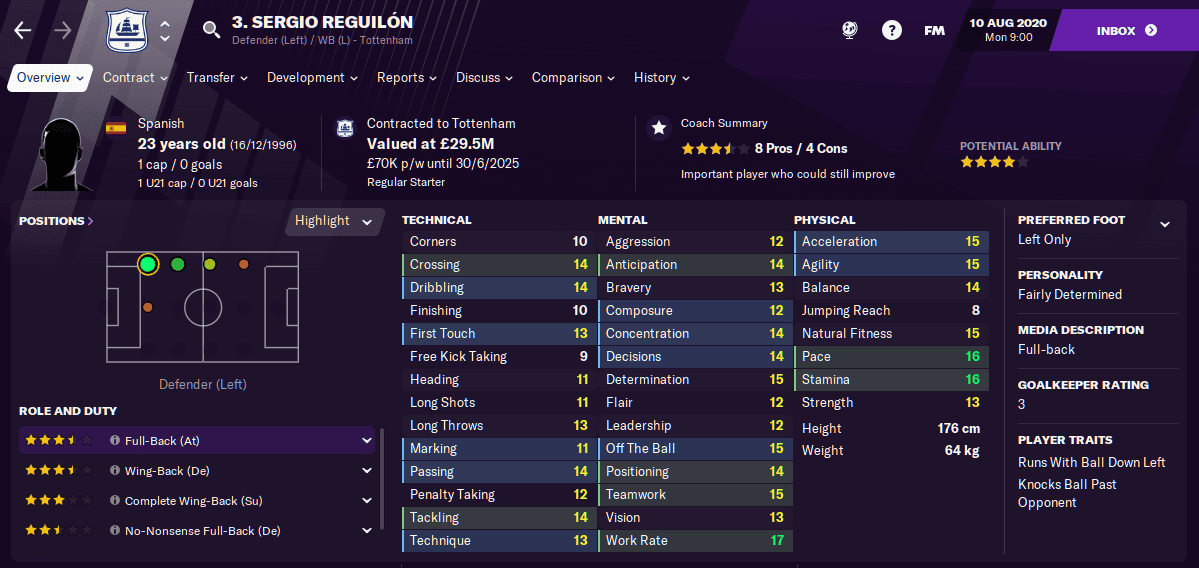Image resolution: width=1199 pixels, height=568 pixels.
Task: Select the bright green Defender Left position dot
Action: 148,265
